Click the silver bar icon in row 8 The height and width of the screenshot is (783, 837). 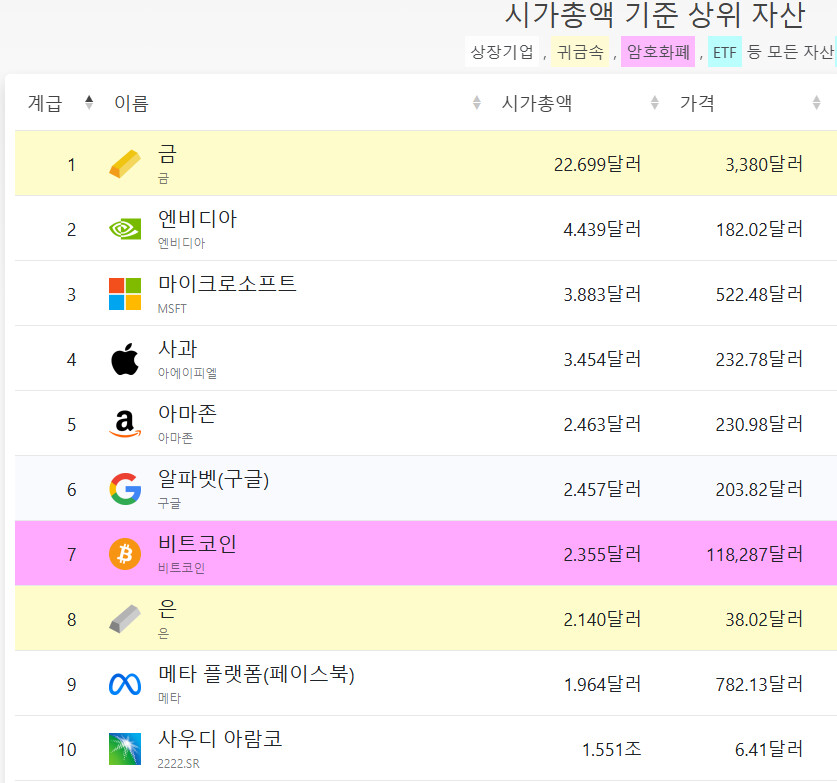(x=125, y=619)
